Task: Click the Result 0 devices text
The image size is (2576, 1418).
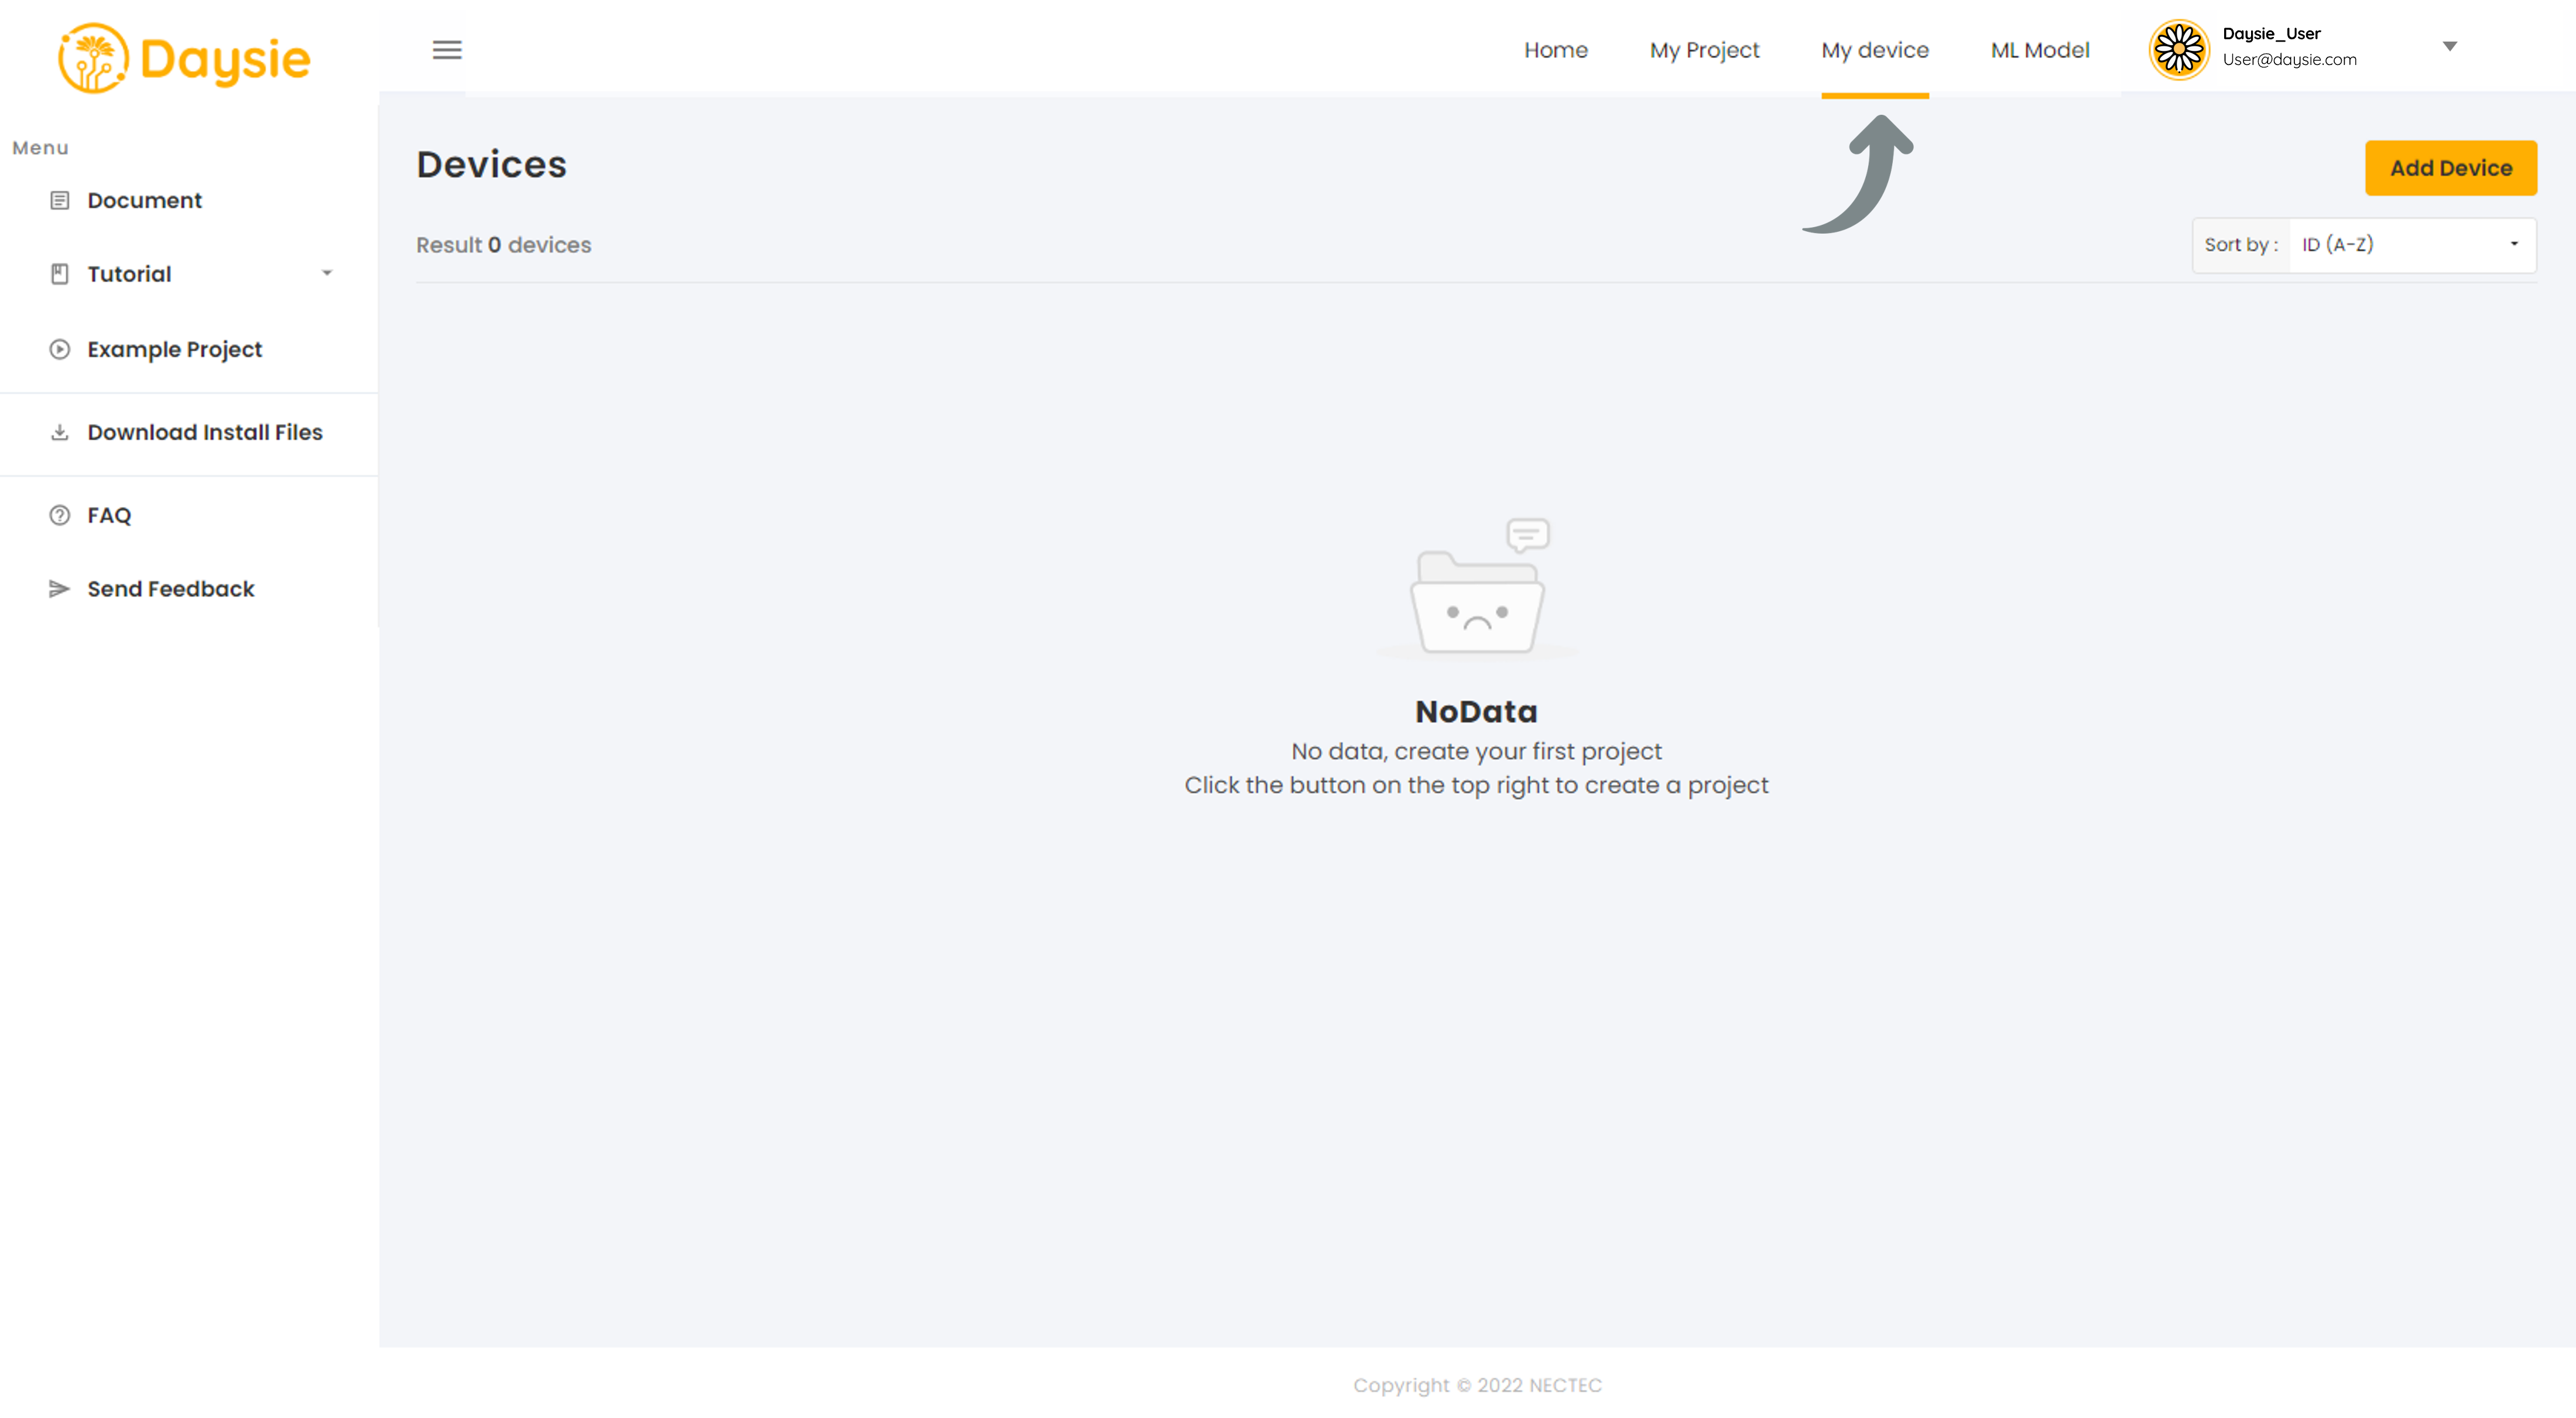Action: [x=504, y=245]
